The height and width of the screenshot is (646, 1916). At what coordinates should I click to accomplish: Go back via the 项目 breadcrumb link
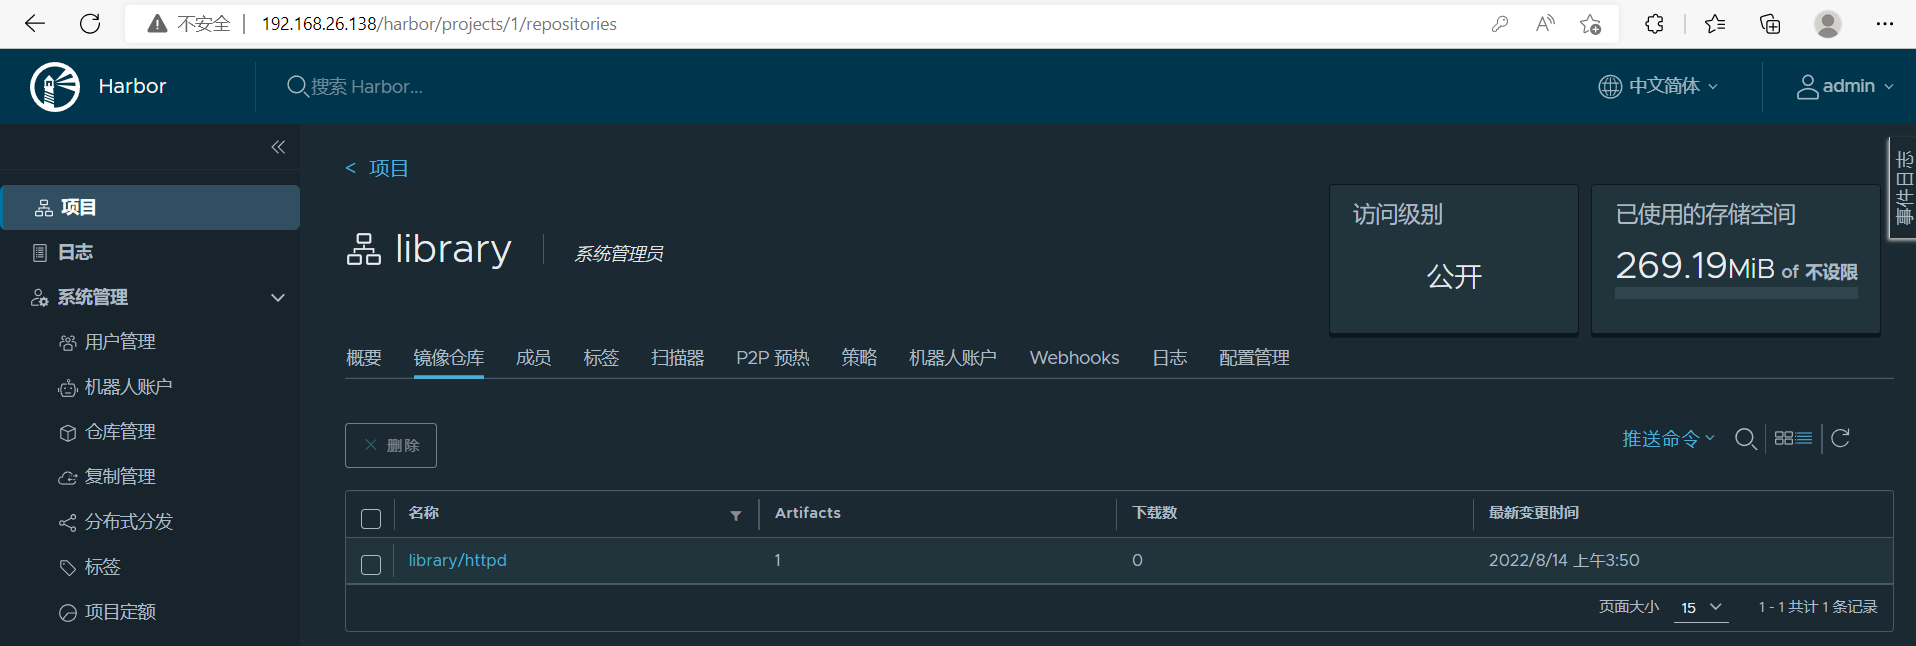[389, 168]
